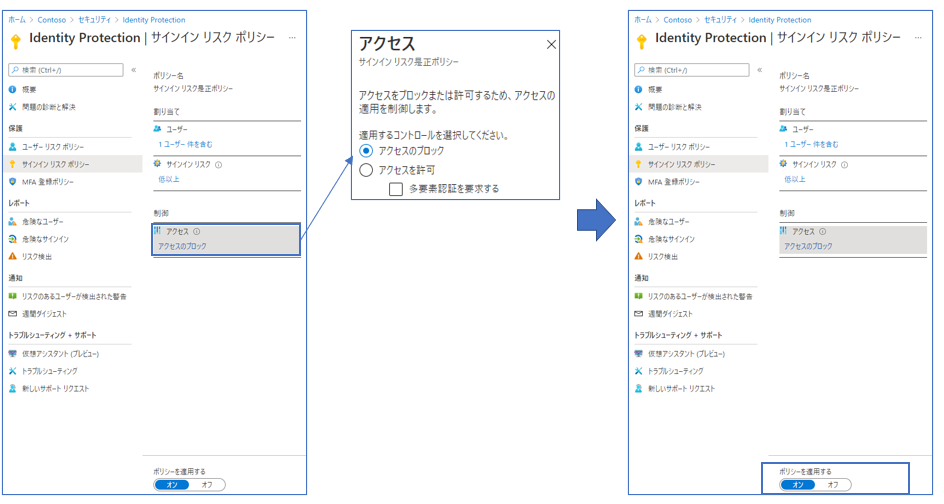Open リスクのあるユーザーが検出された警告 in right pane menu
Viewport: 944px width, 504px height.
click(x=700, y=296)
